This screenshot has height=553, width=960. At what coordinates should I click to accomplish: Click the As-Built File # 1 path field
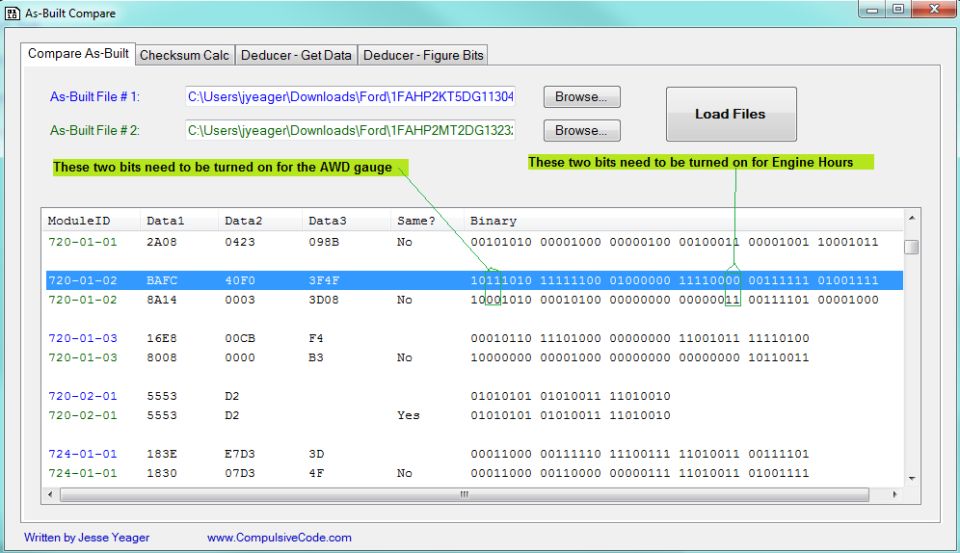[350, 97]
